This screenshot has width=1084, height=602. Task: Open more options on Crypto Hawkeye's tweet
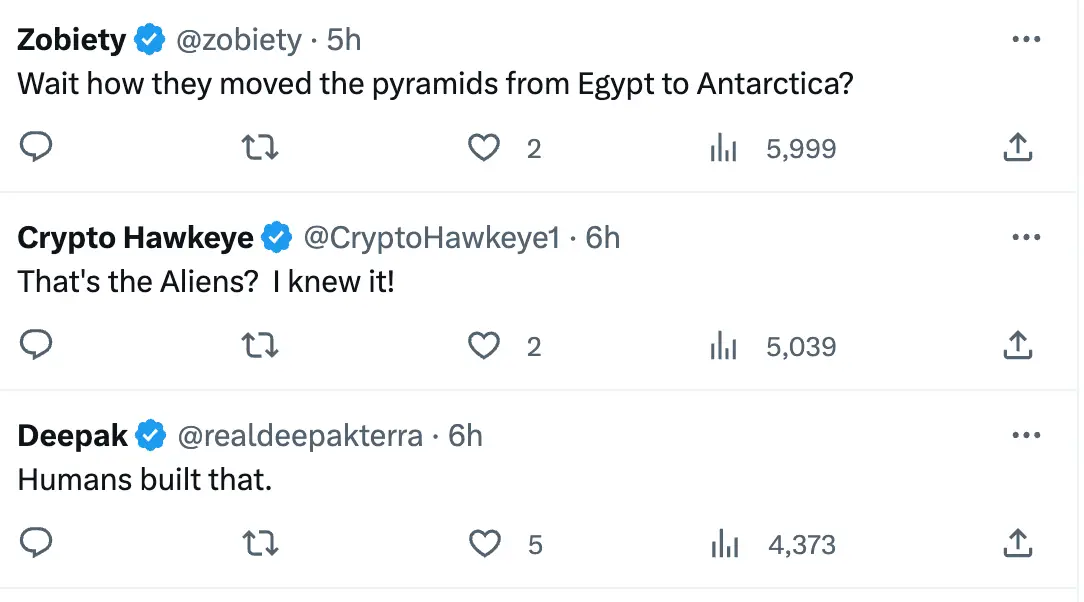click(x=1025, y=236)
